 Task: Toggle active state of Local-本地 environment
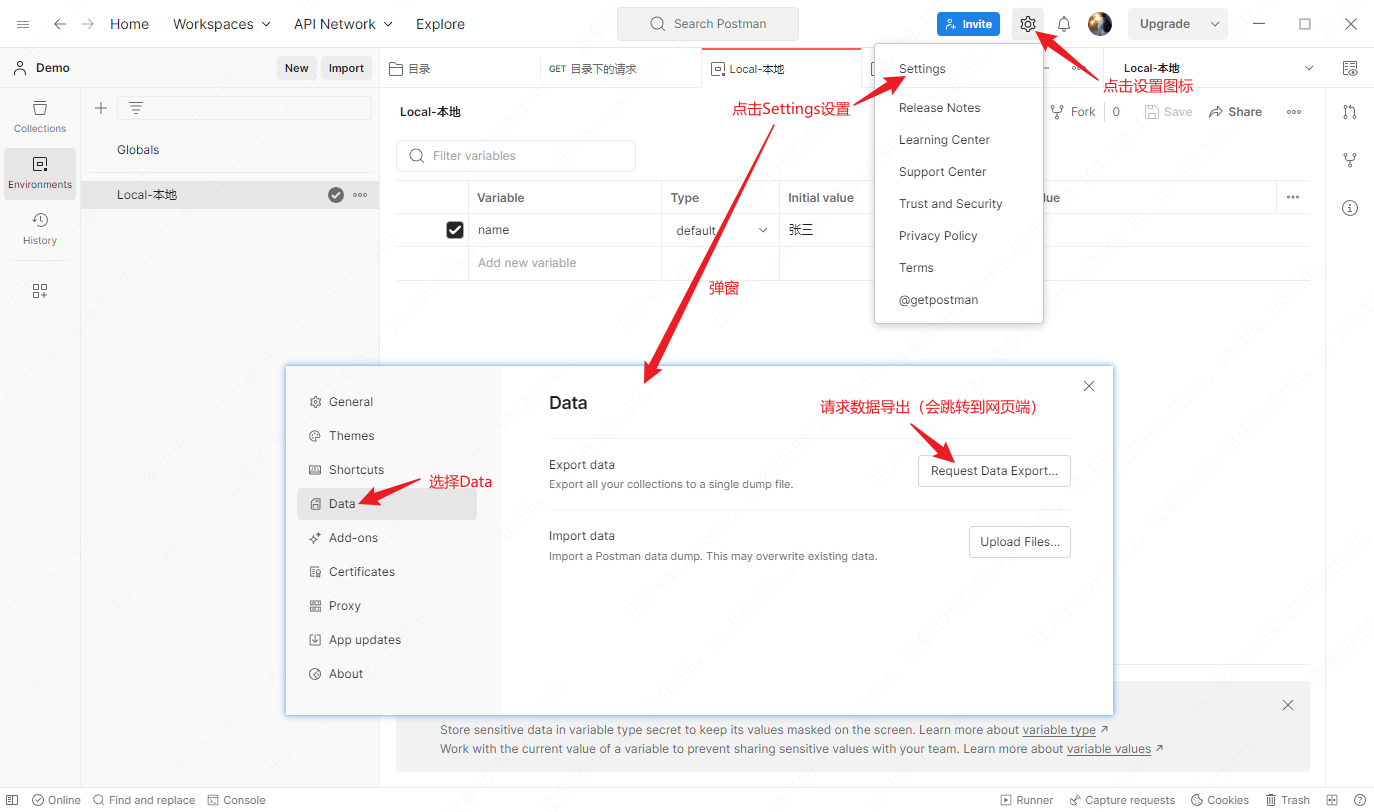pyautogui.click(x=336, y=195)
